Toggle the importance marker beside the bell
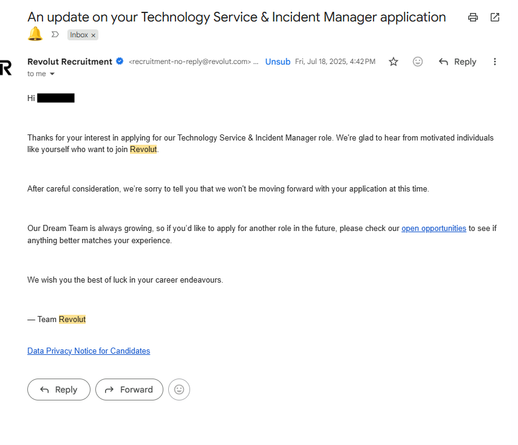518x445 pixels. click(x=55, y=34)
